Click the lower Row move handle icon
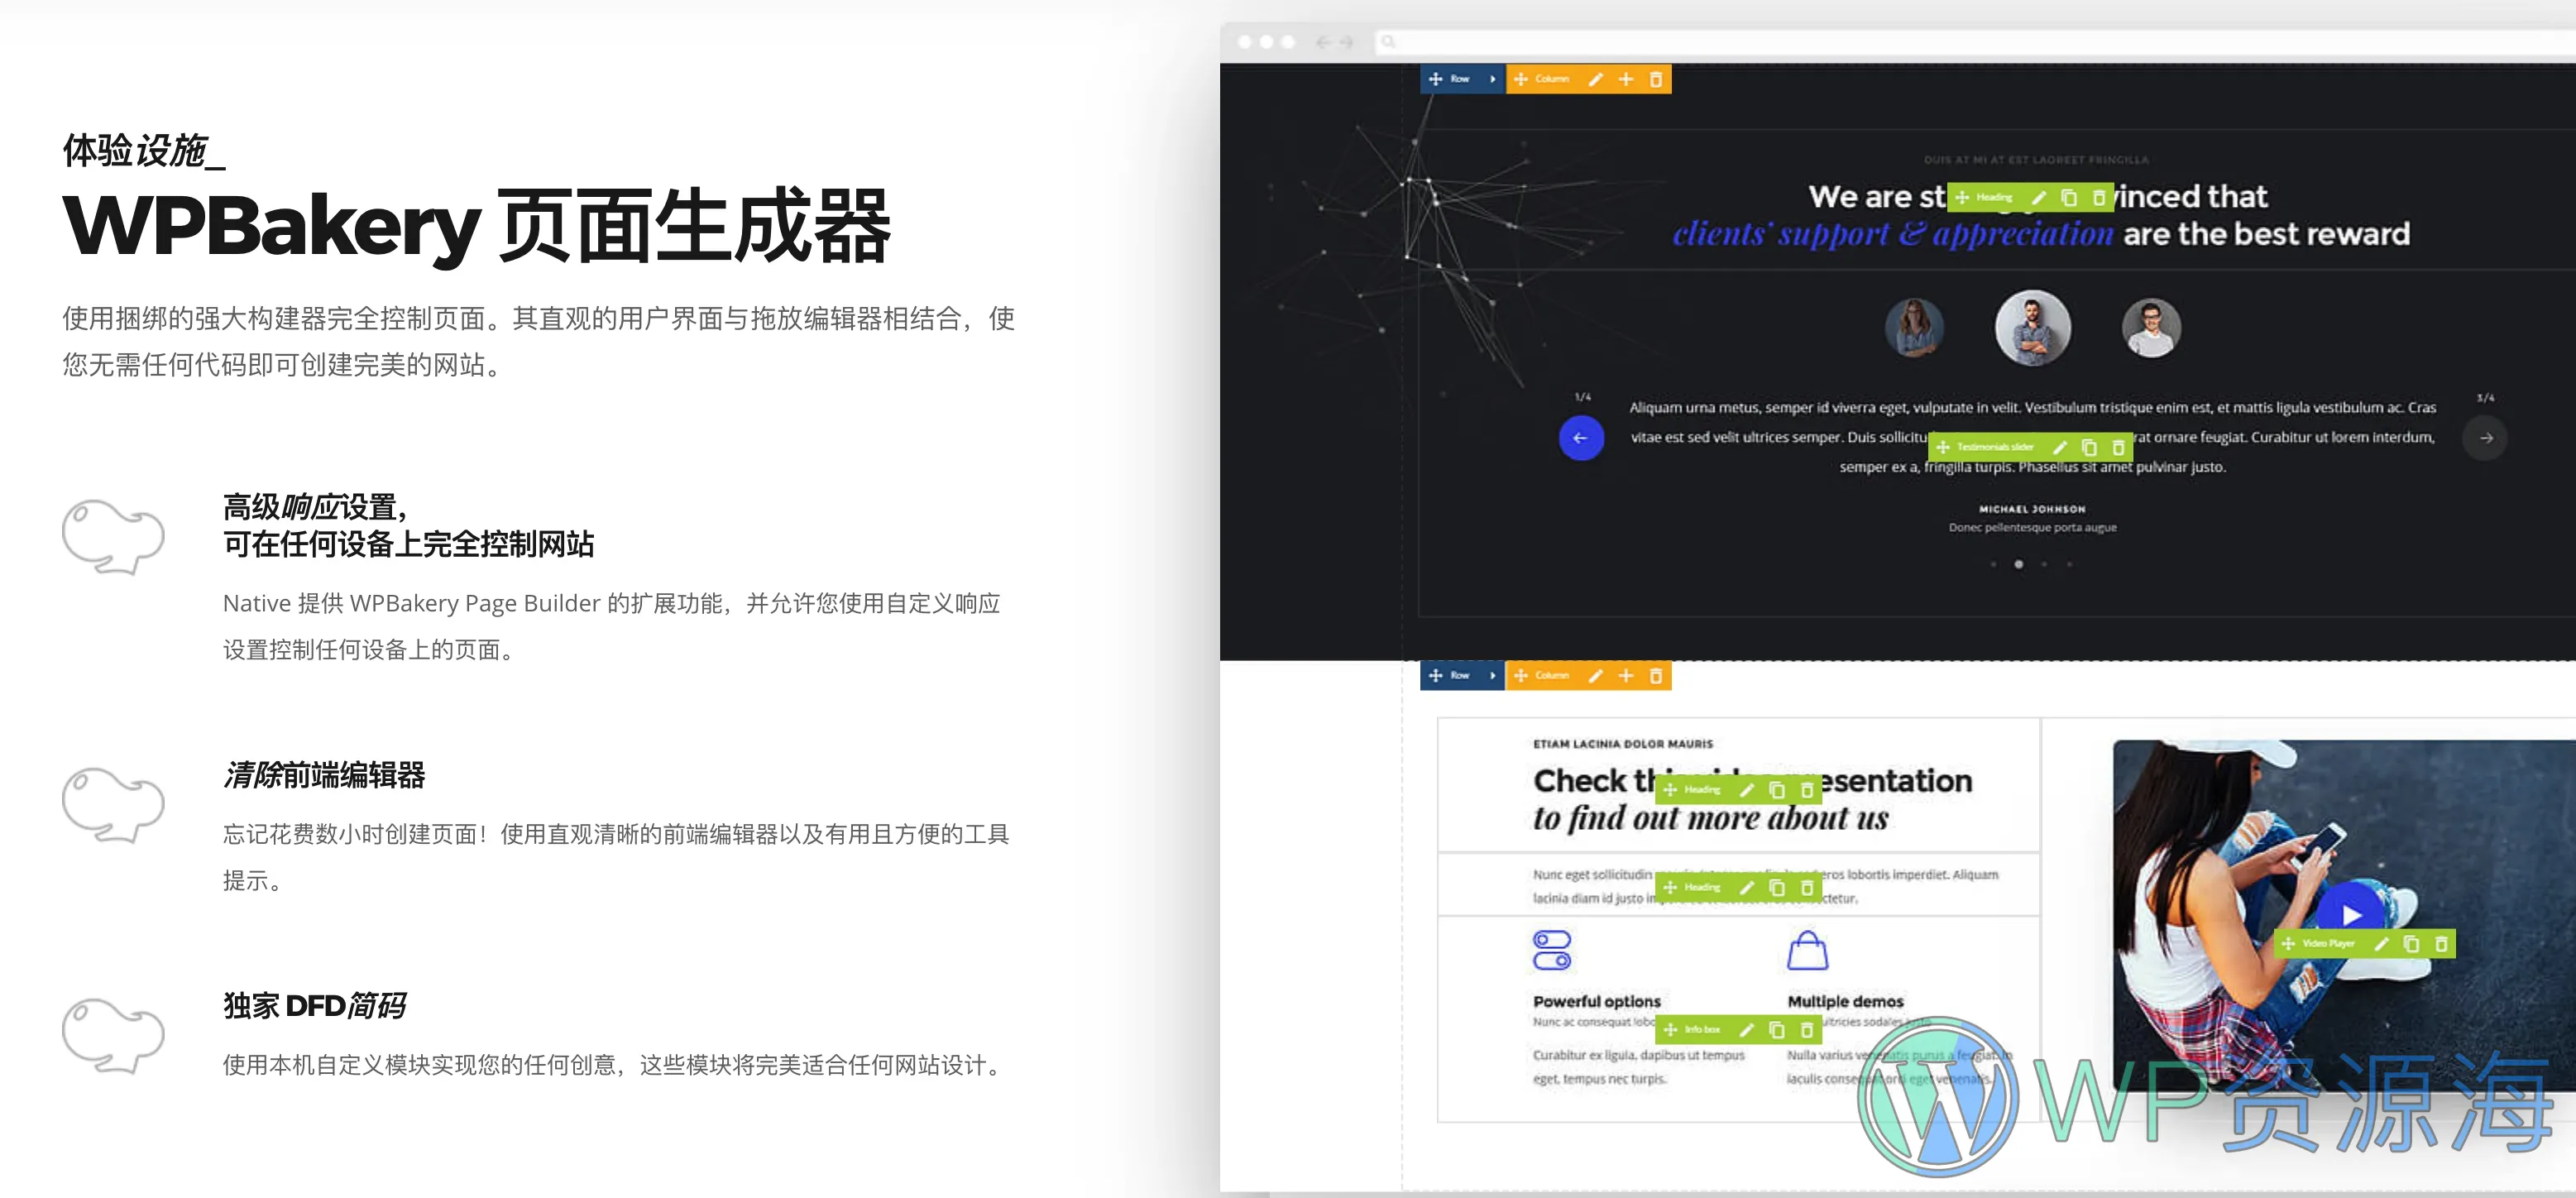2576x1198 pixels. point(1435,676)
